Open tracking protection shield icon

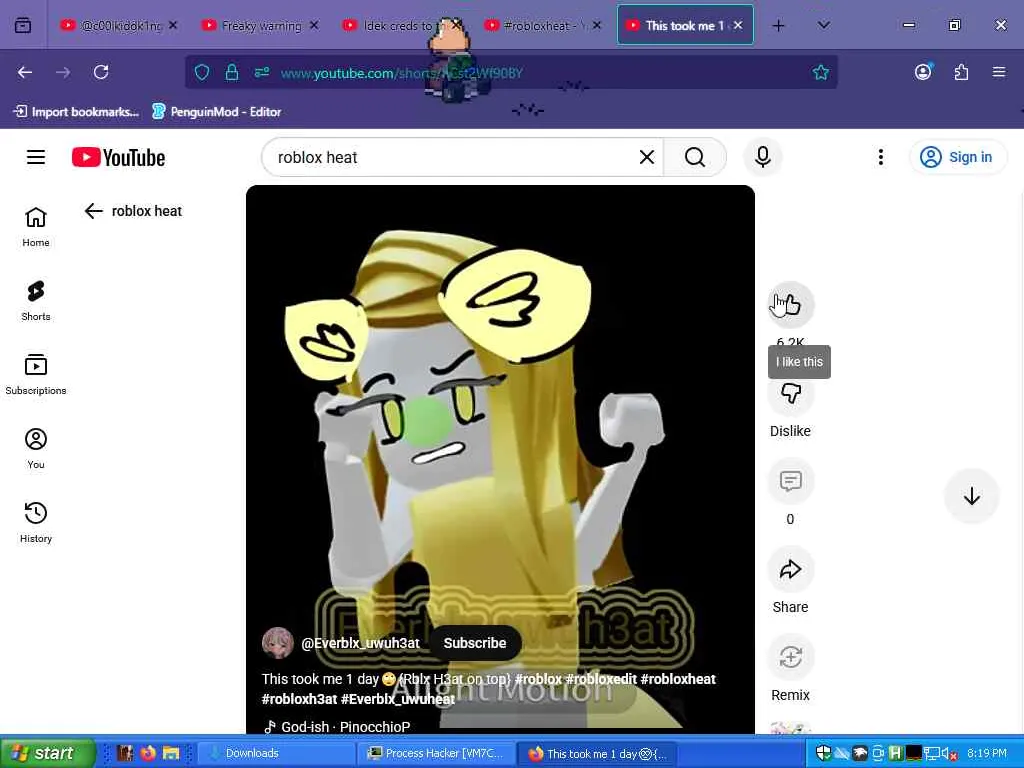point(202,72)
